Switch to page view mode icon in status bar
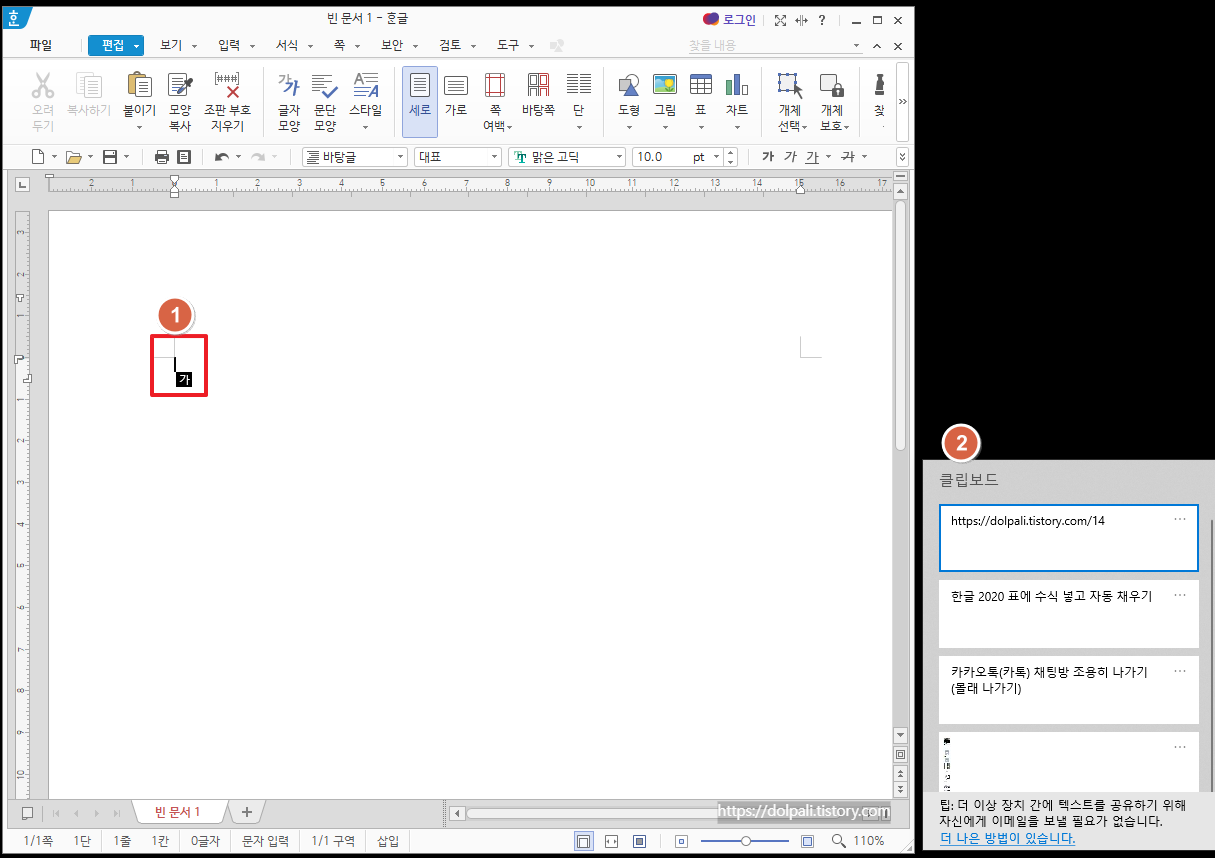1215x858 pixels. [x=584, y=841]
